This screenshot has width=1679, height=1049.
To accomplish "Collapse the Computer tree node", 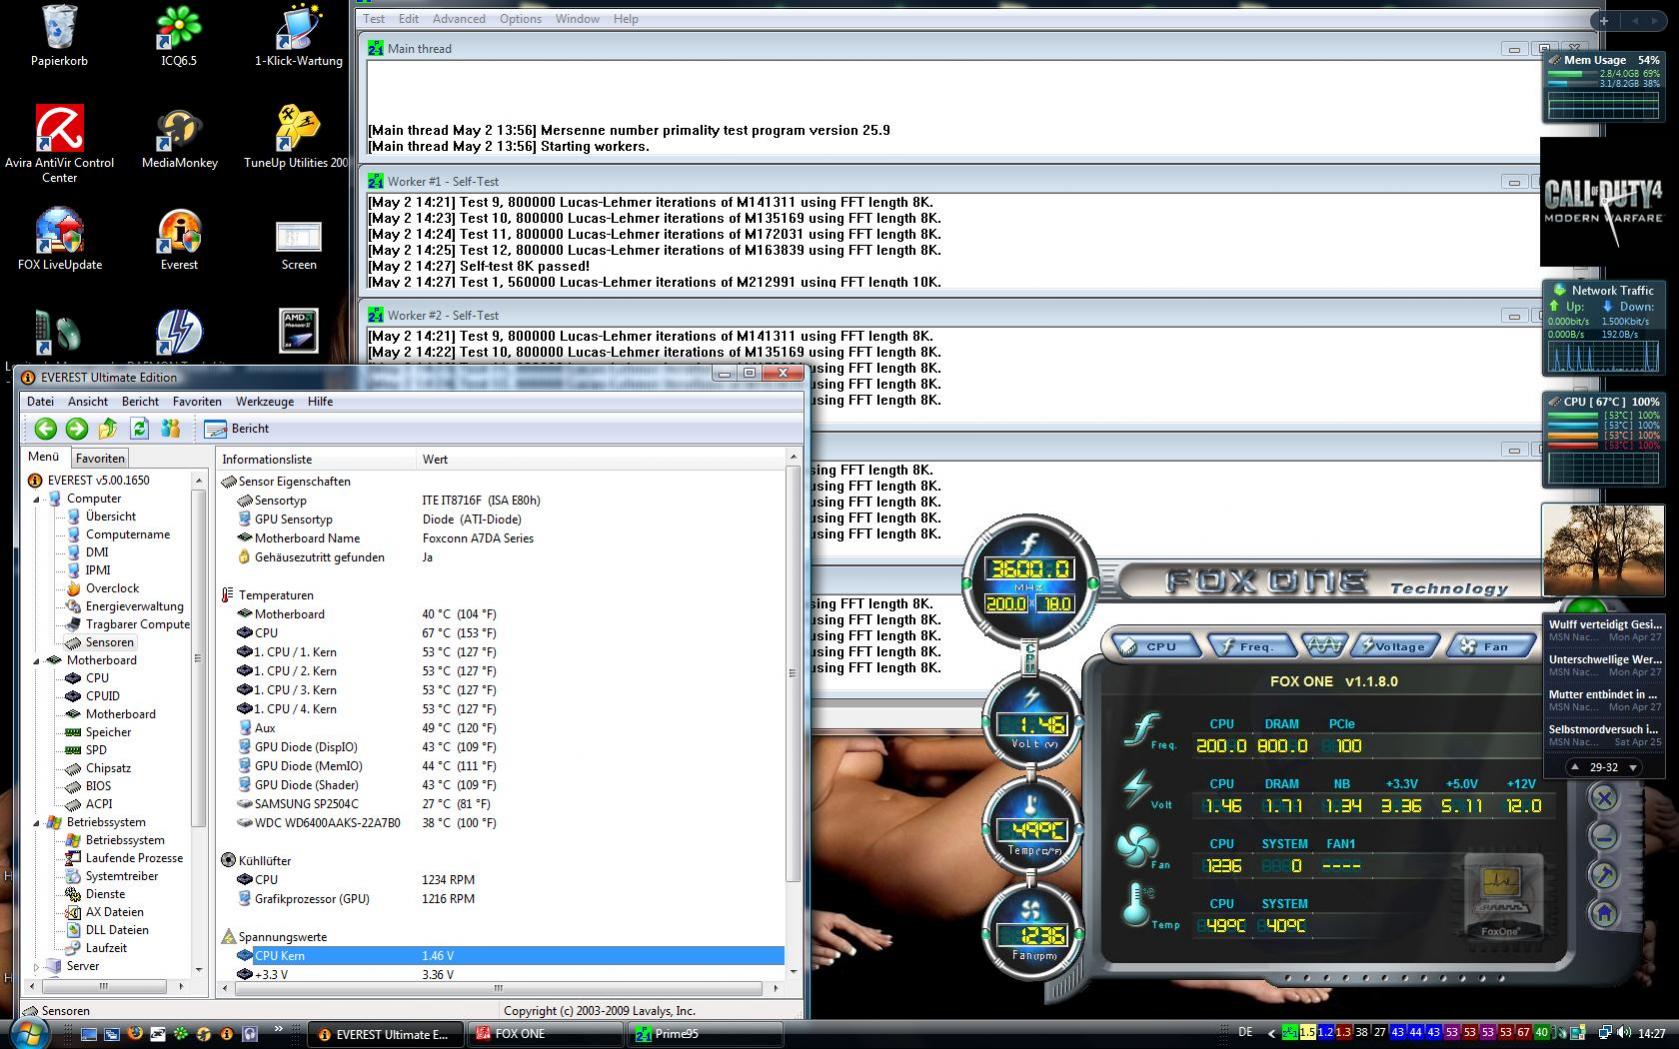I will (37, 499).
